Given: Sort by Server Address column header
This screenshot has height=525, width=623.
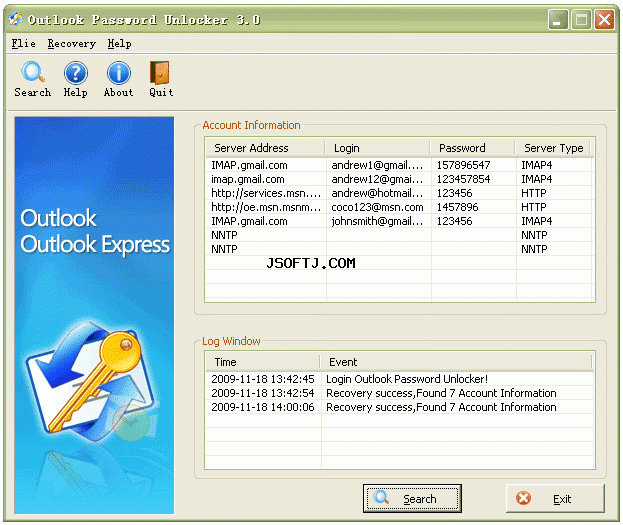Looking at the screenshot, I should [265, 148].
